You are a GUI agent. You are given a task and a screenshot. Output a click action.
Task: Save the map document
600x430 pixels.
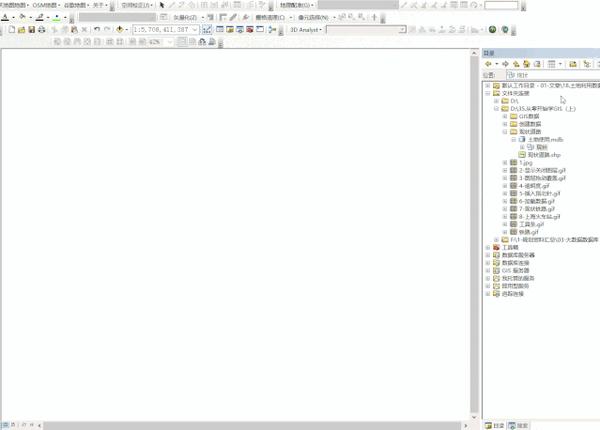coord(31,29)
